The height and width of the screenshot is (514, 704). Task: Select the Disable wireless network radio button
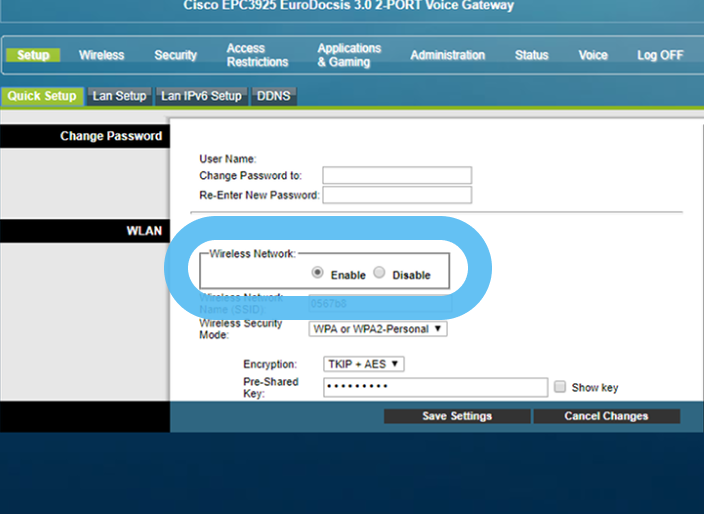click(379, 273)
